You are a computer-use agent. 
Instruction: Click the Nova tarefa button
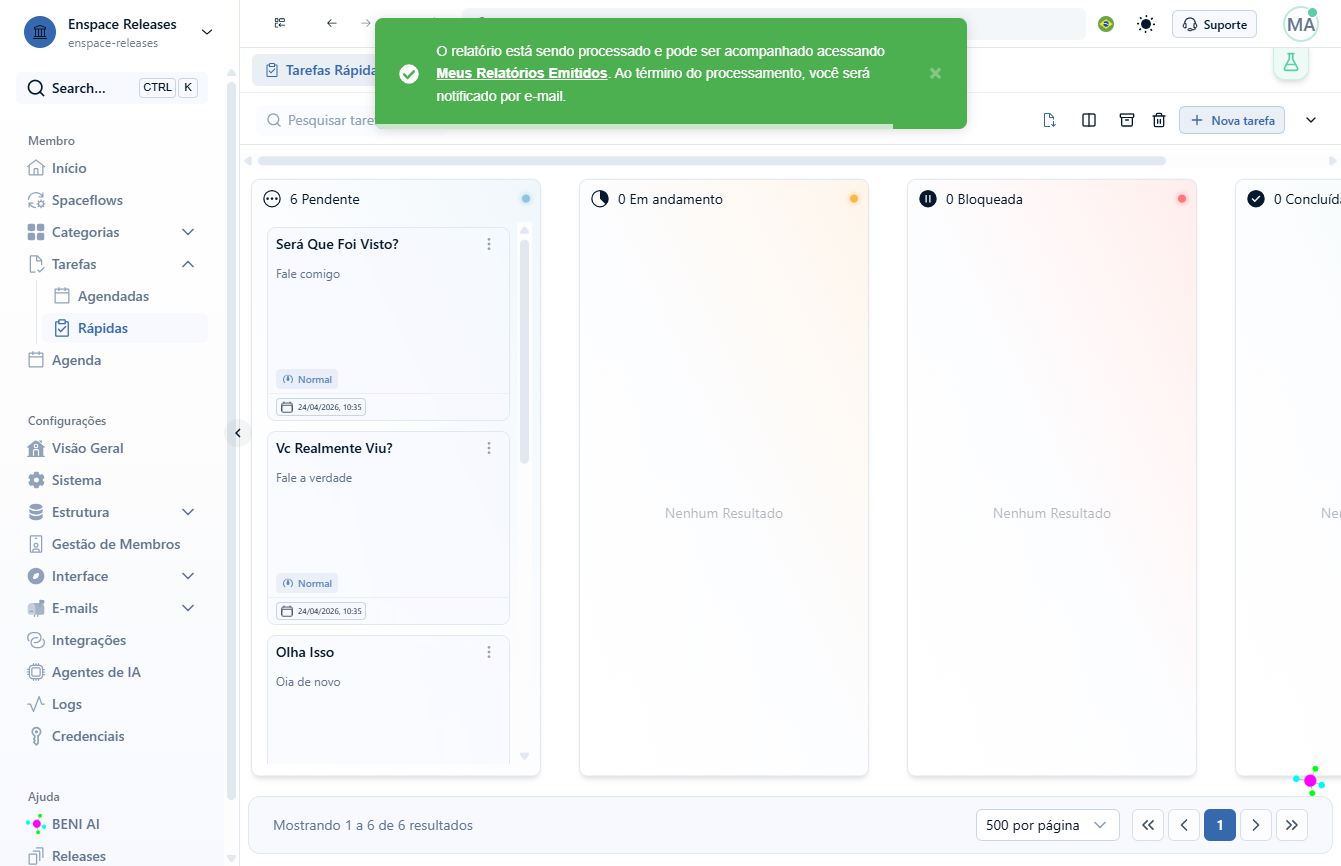1232,120
